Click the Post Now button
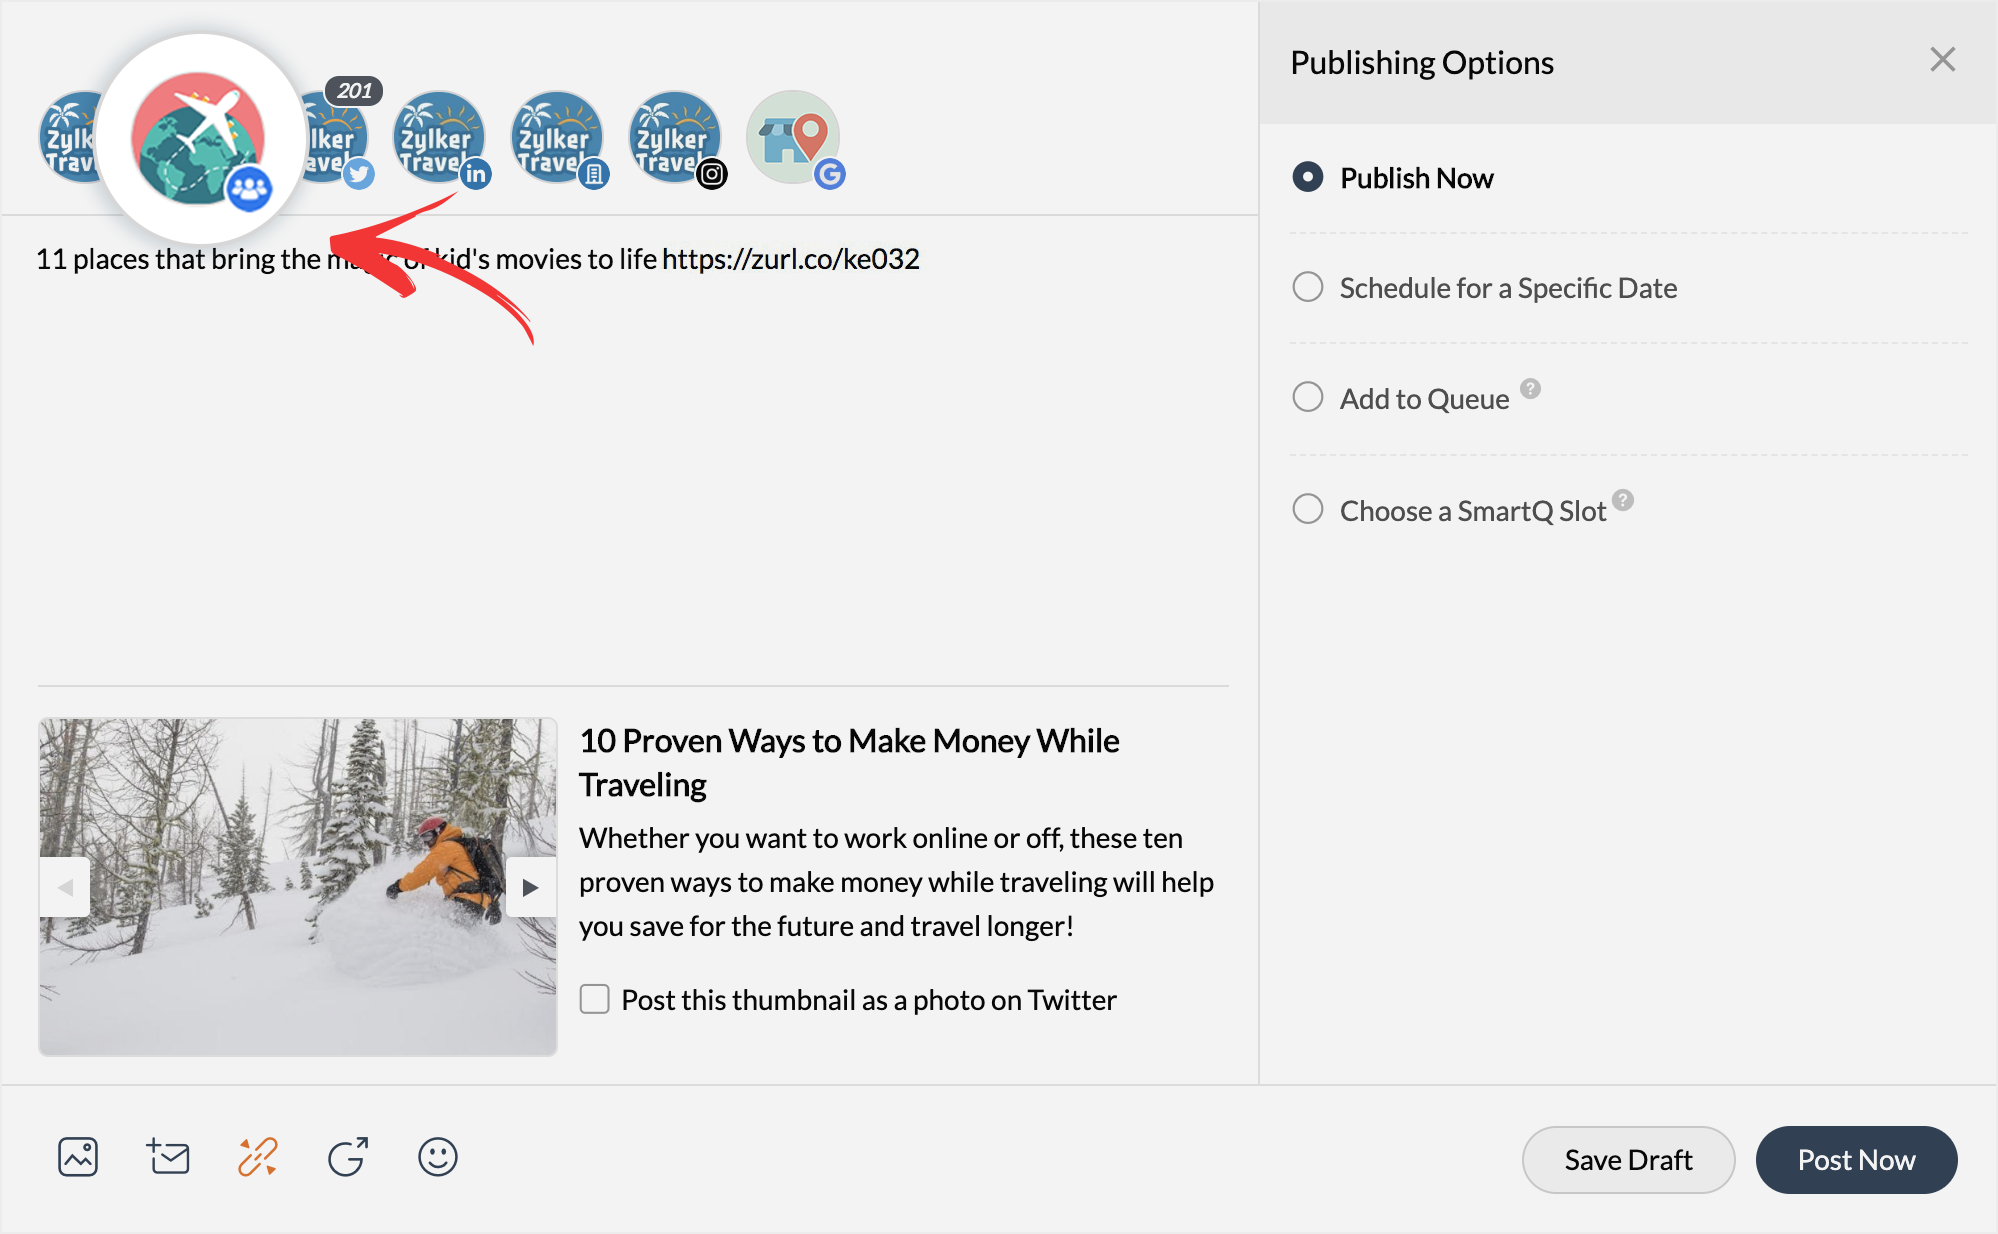This screenshot has width=1998, height=1234. [x=1856, y=1160]
